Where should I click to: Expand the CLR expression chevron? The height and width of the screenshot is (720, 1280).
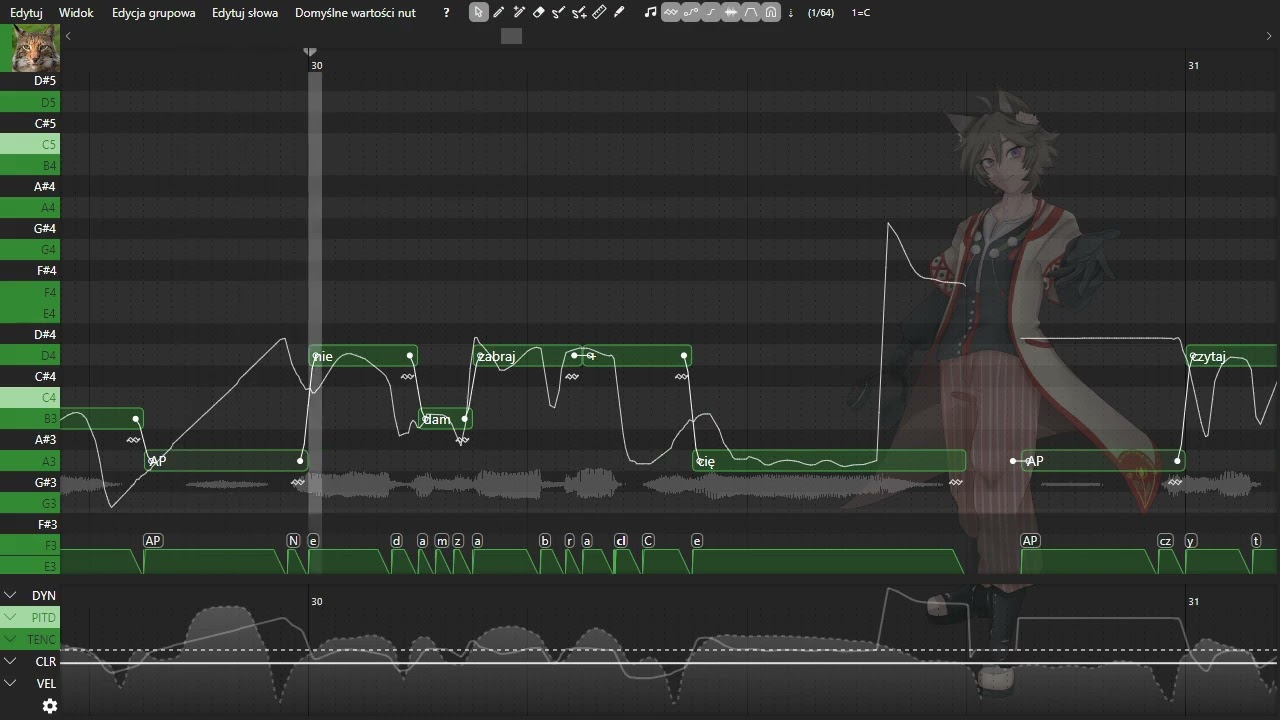pos(10,661)
